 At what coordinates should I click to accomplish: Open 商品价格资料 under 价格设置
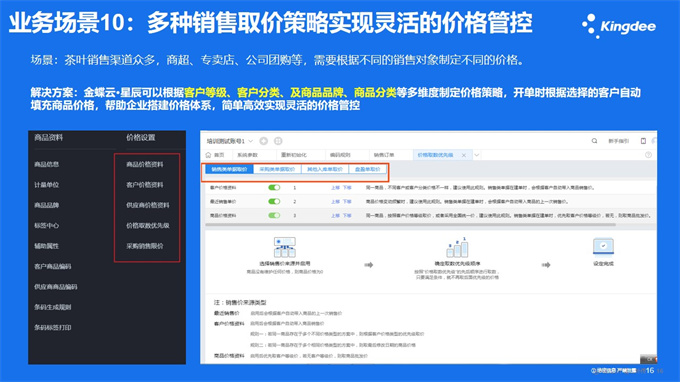tap(145, 164)
